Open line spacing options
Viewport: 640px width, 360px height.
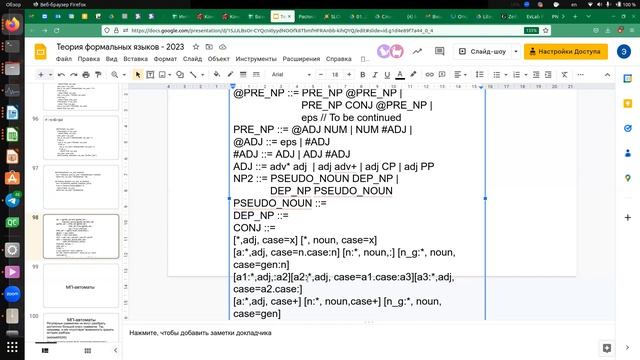(480, 74)
